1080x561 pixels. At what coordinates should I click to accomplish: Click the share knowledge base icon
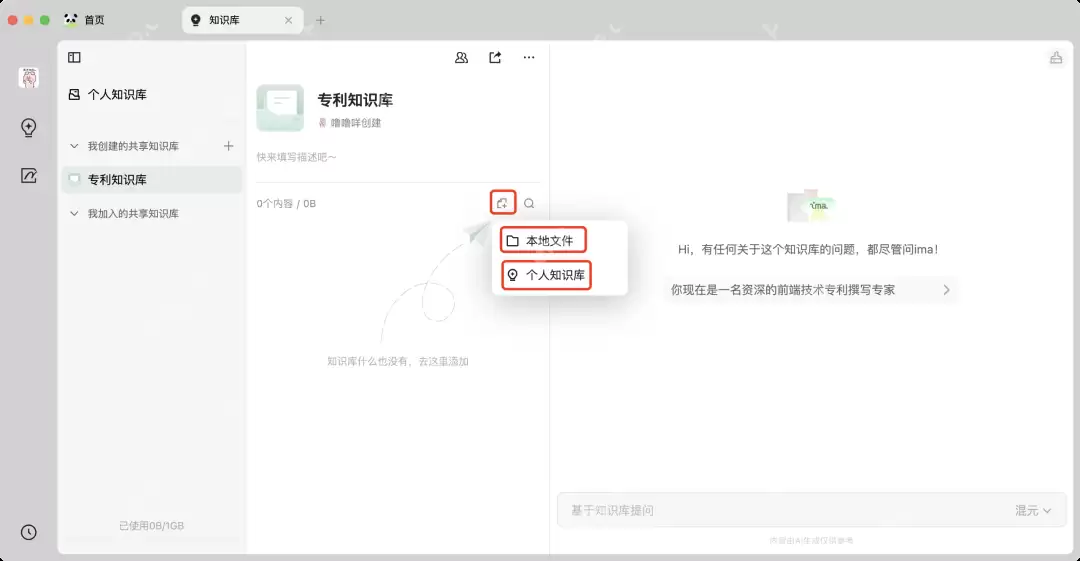495,58
